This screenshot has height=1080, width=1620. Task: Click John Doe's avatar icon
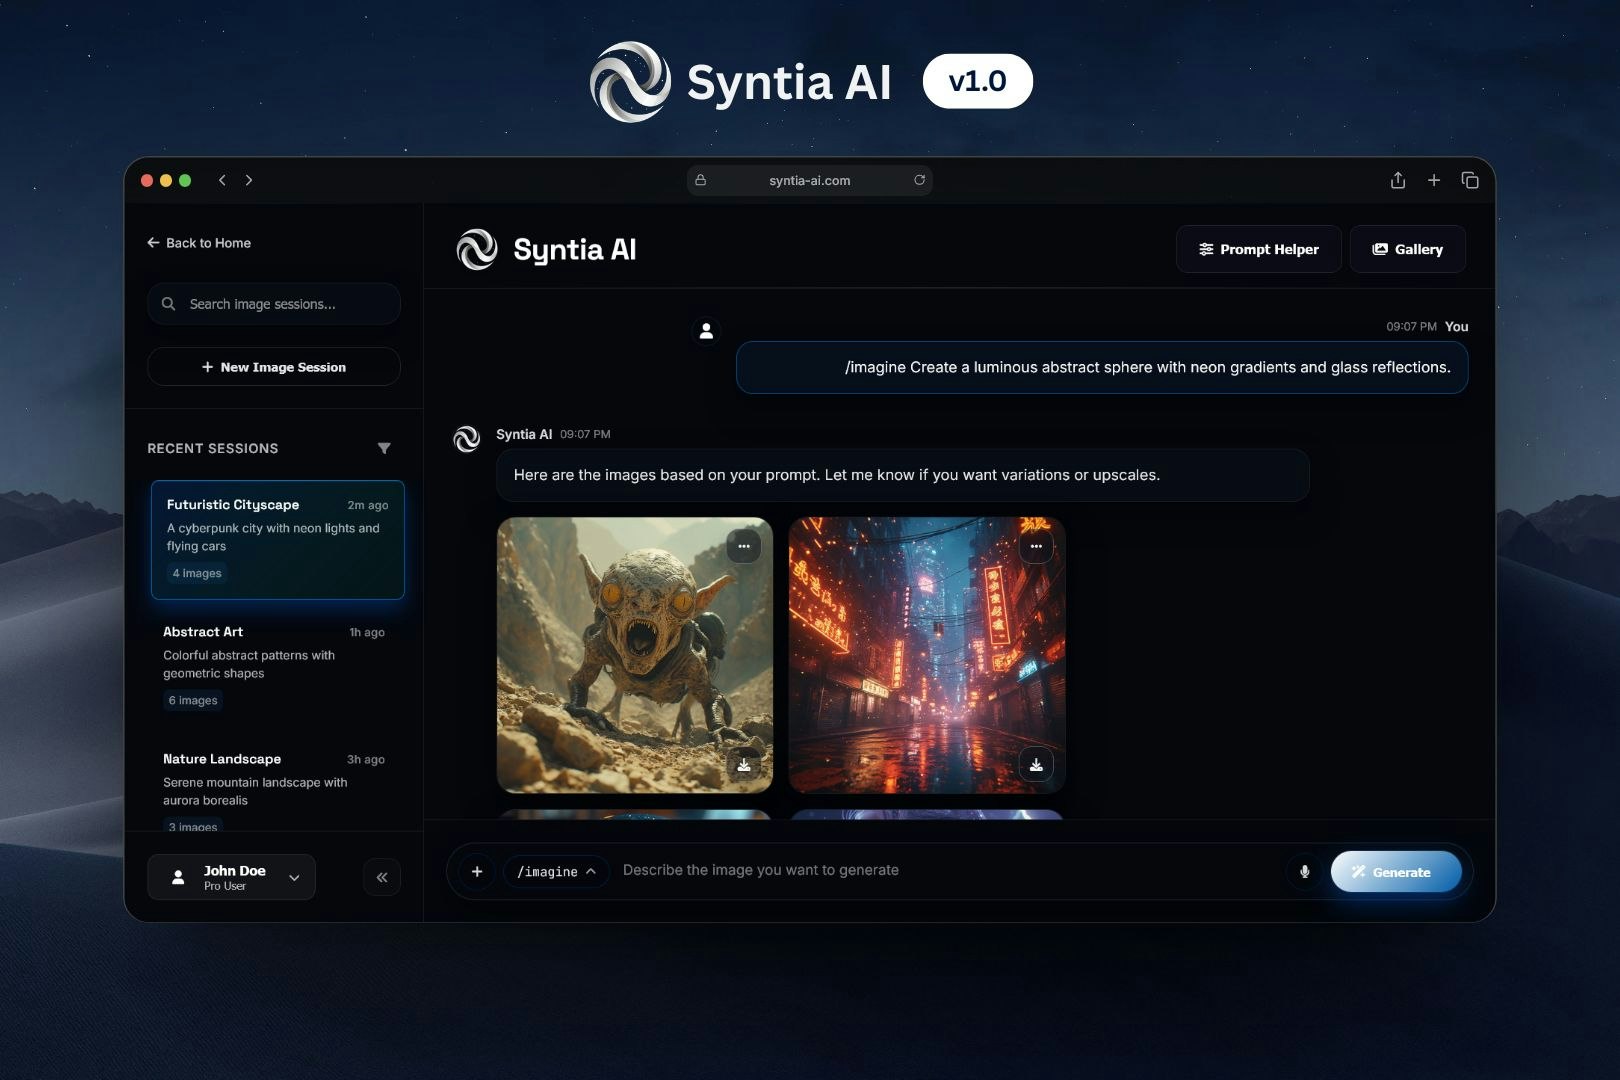177,877
